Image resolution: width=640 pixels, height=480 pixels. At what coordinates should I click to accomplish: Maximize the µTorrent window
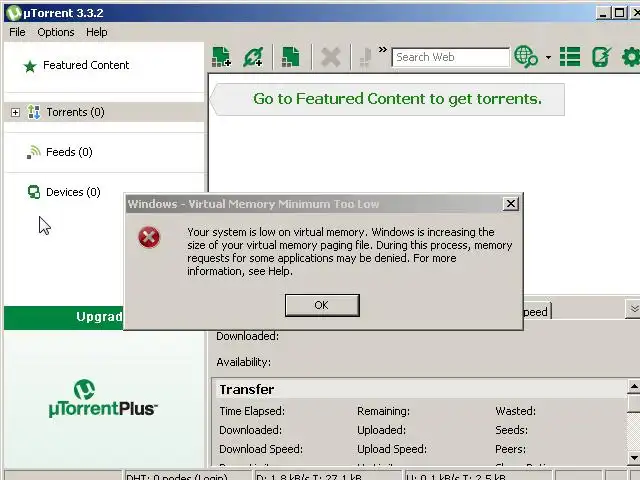[x=619, y=13]
